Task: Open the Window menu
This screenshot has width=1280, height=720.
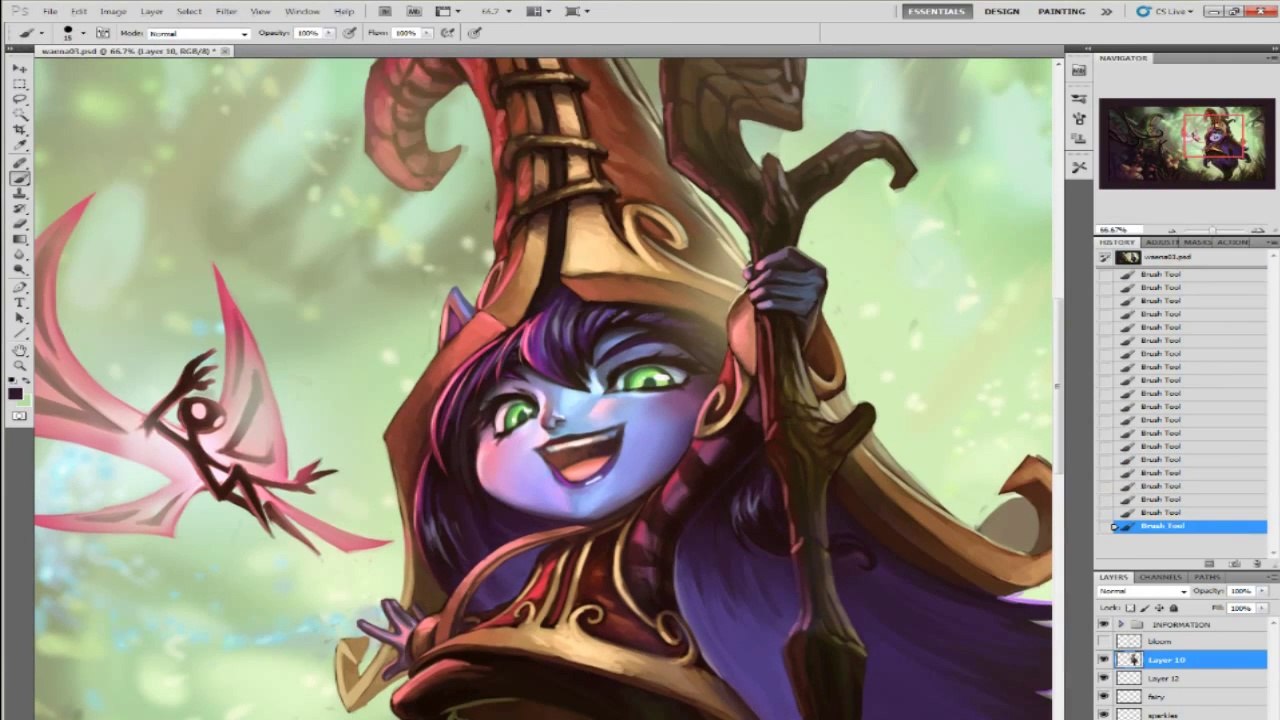Action: (x=302, y=11)
